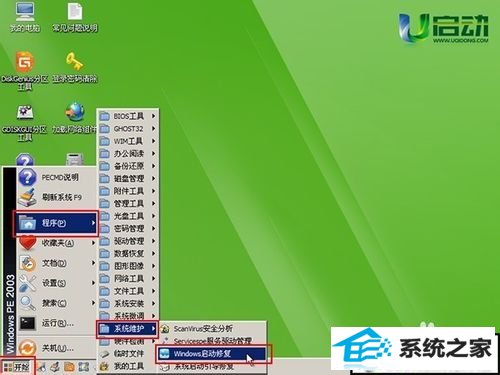Expand the 办公阅读 submenu arrow
The width and height of the screenshot is (500, 375).
point(154,154)
